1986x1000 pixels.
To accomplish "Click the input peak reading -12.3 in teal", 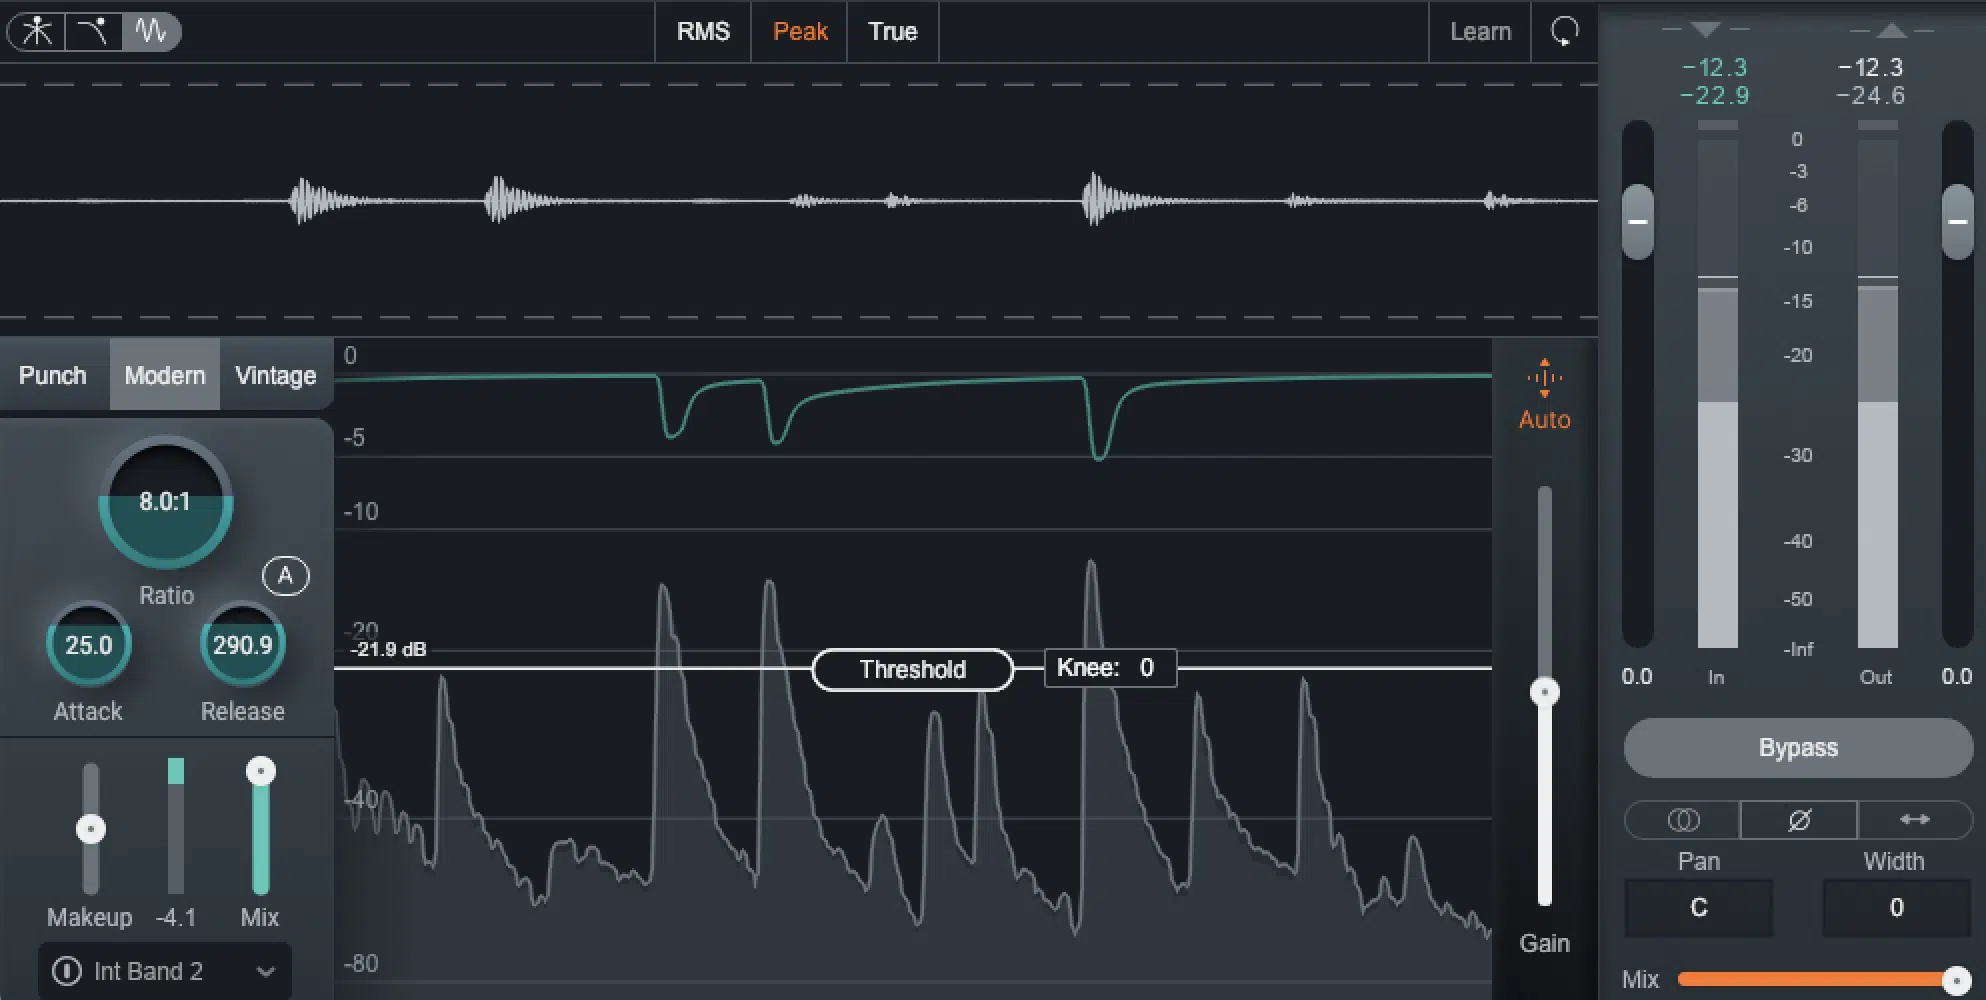I will click(1714, 67).
